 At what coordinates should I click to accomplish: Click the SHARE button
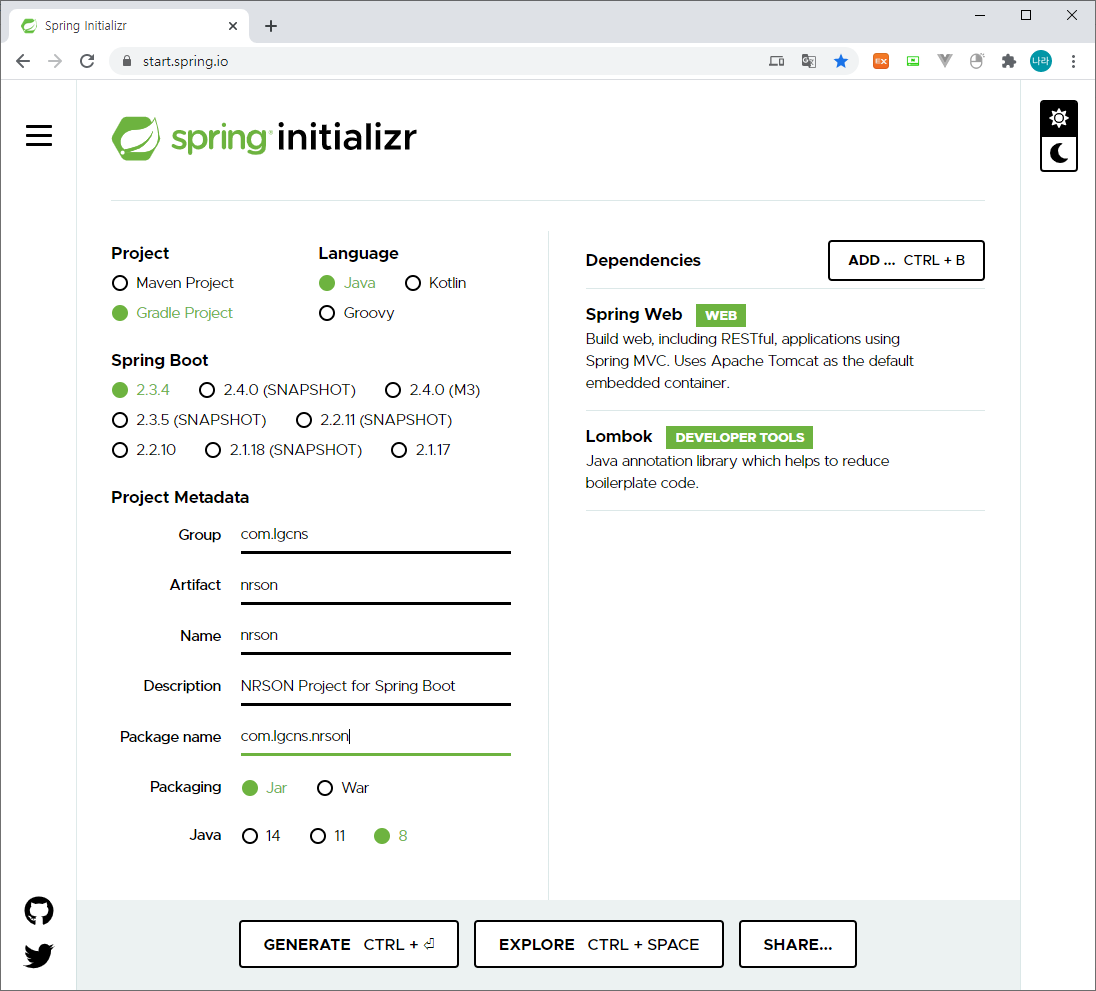pos(798,944)
